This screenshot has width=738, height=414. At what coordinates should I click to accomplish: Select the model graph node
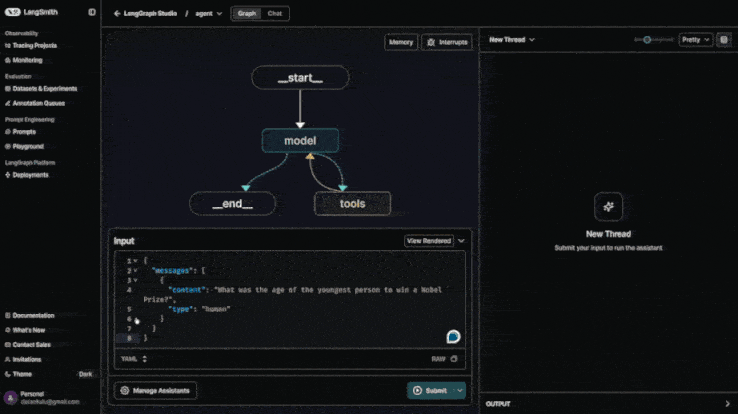[x=300, y=141]
